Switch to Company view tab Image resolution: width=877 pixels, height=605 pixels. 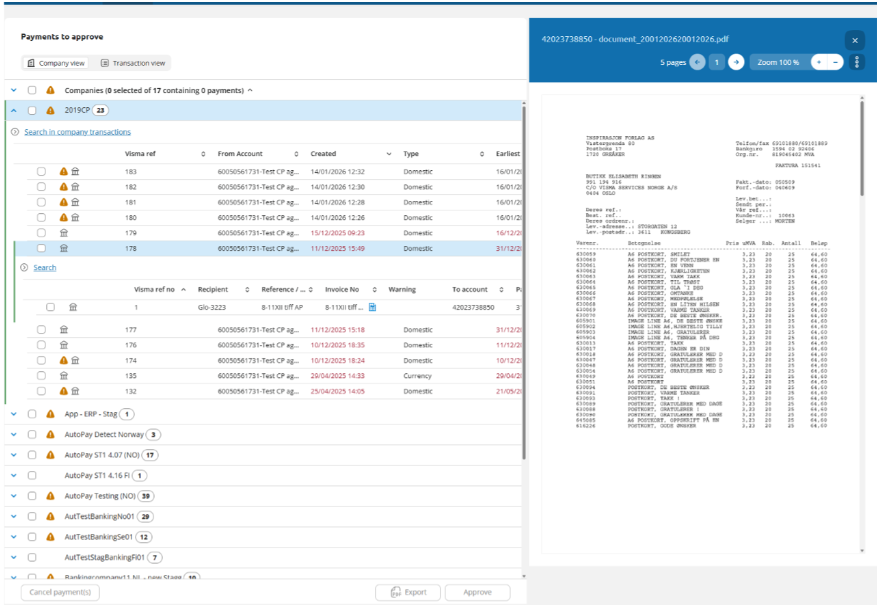(56, 63)
